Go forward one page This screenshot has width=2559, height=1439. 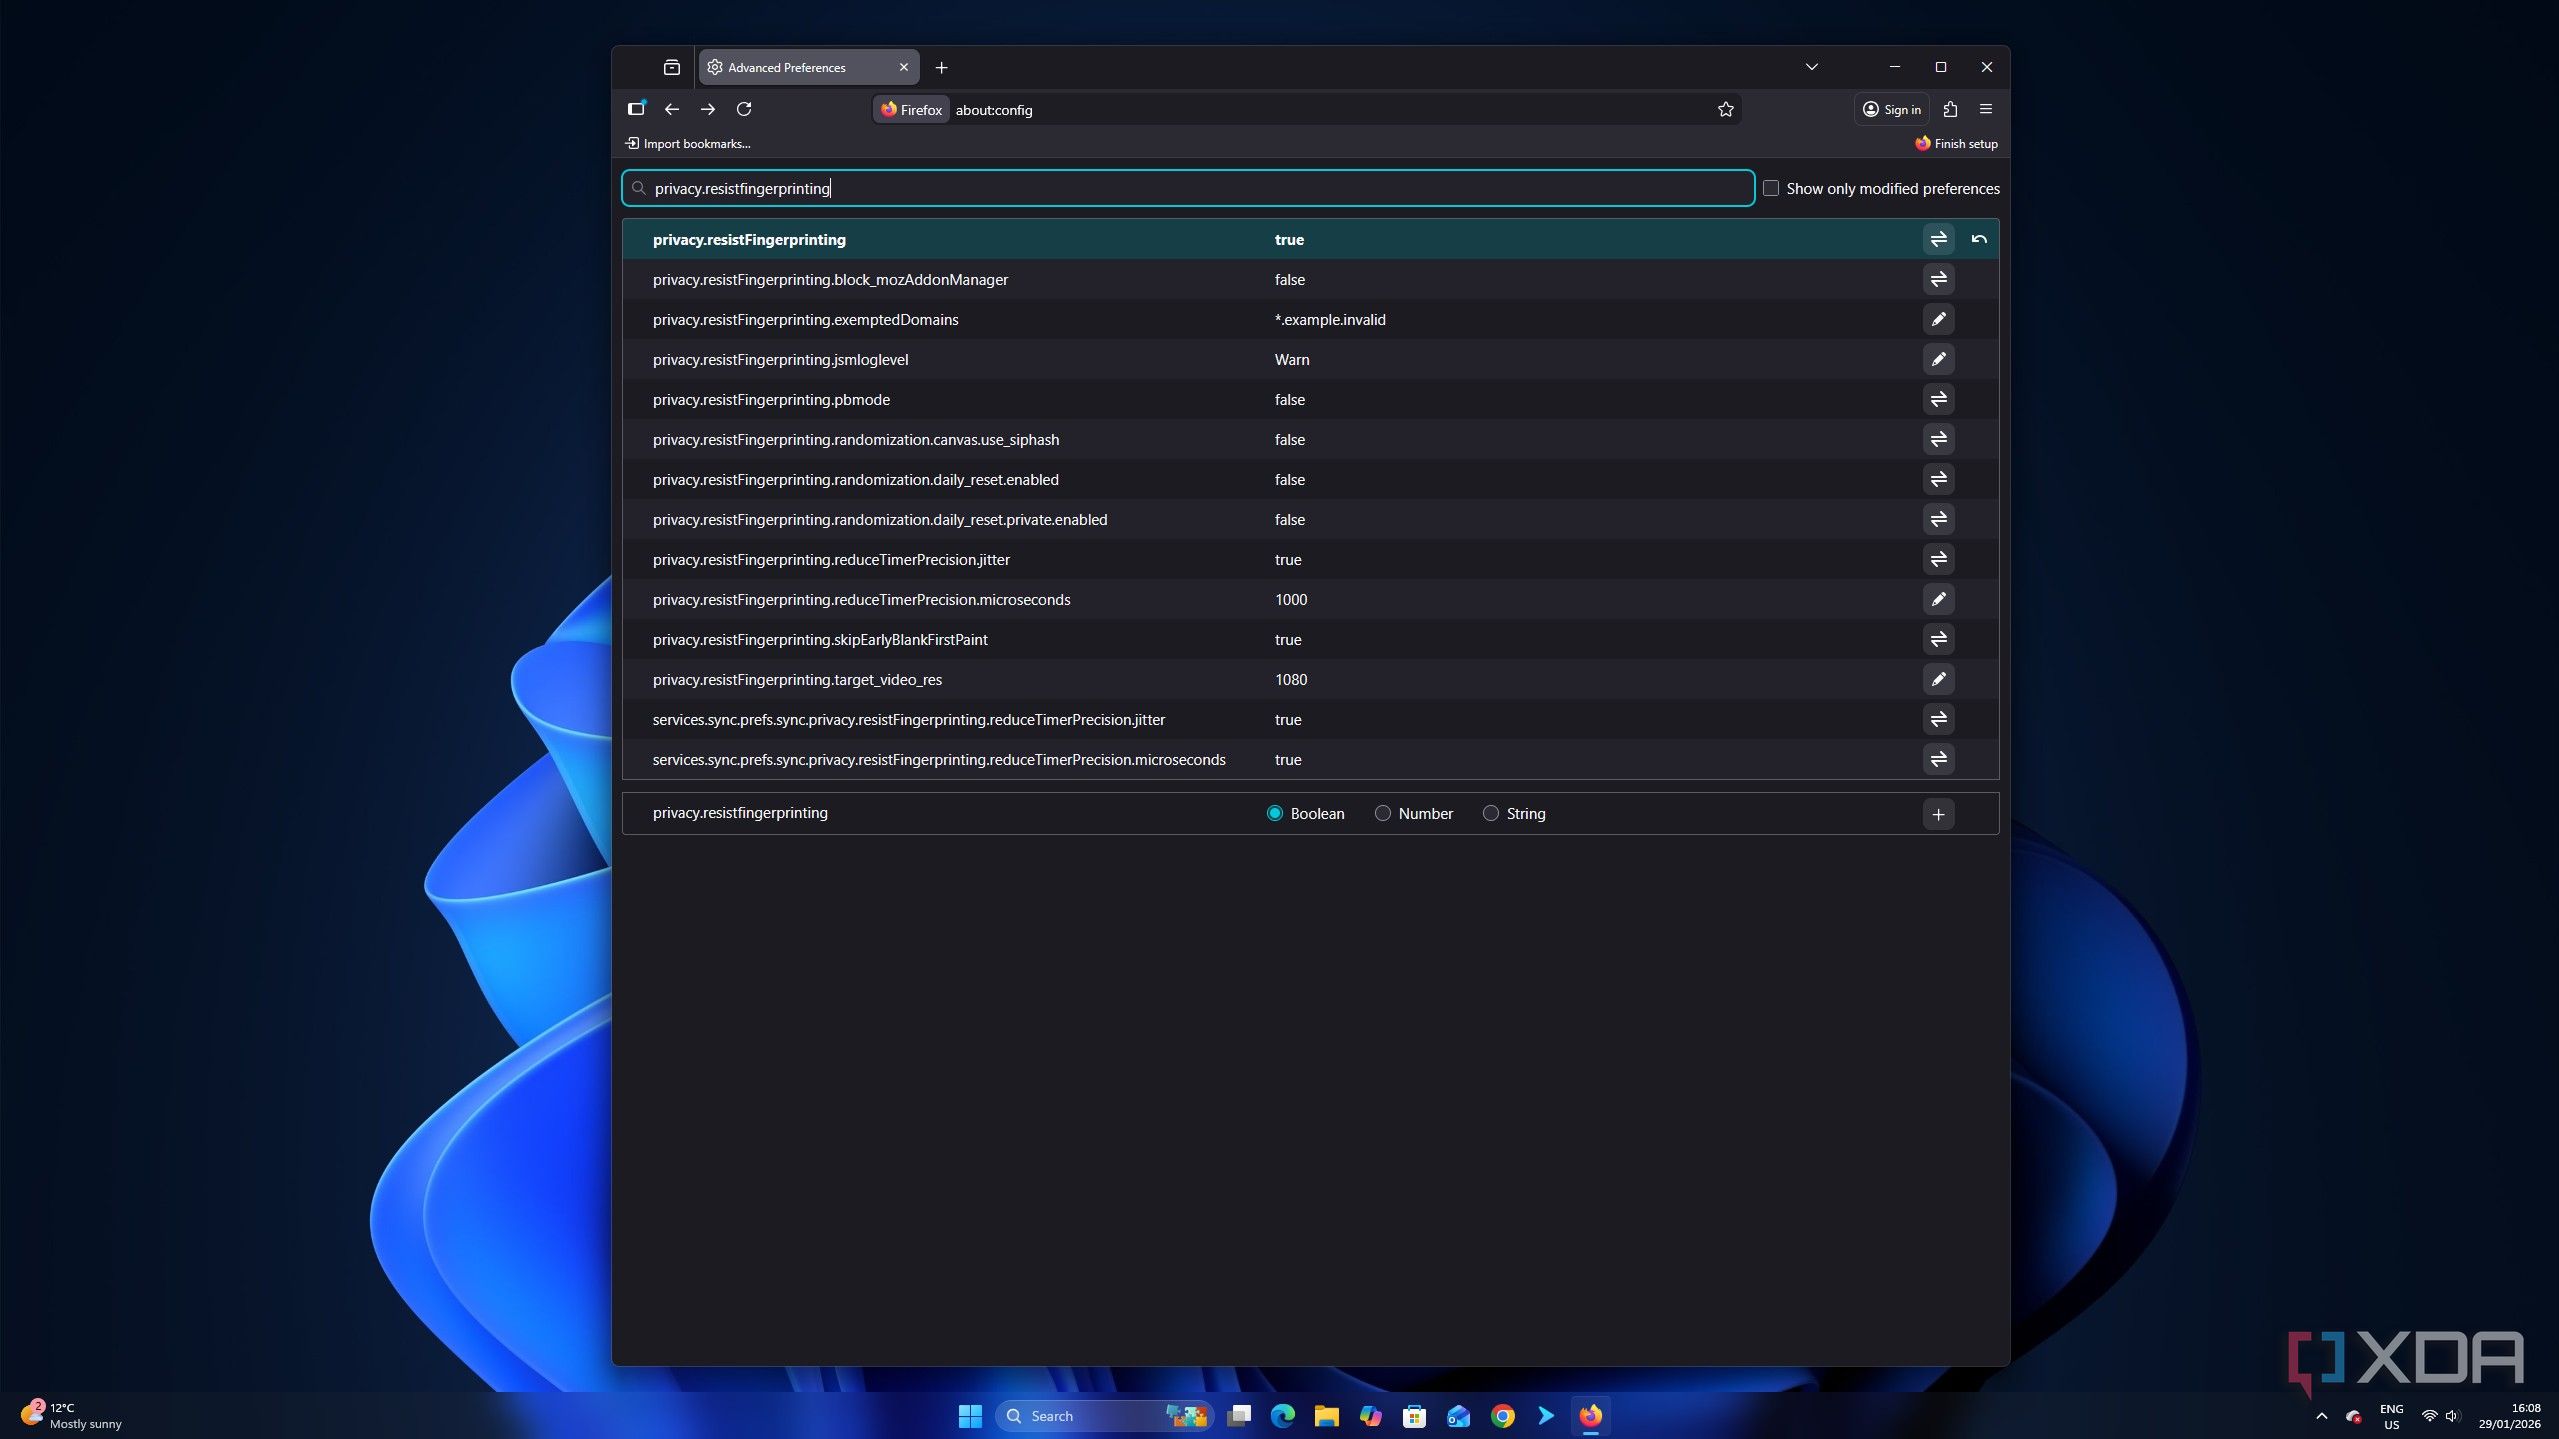708,109
